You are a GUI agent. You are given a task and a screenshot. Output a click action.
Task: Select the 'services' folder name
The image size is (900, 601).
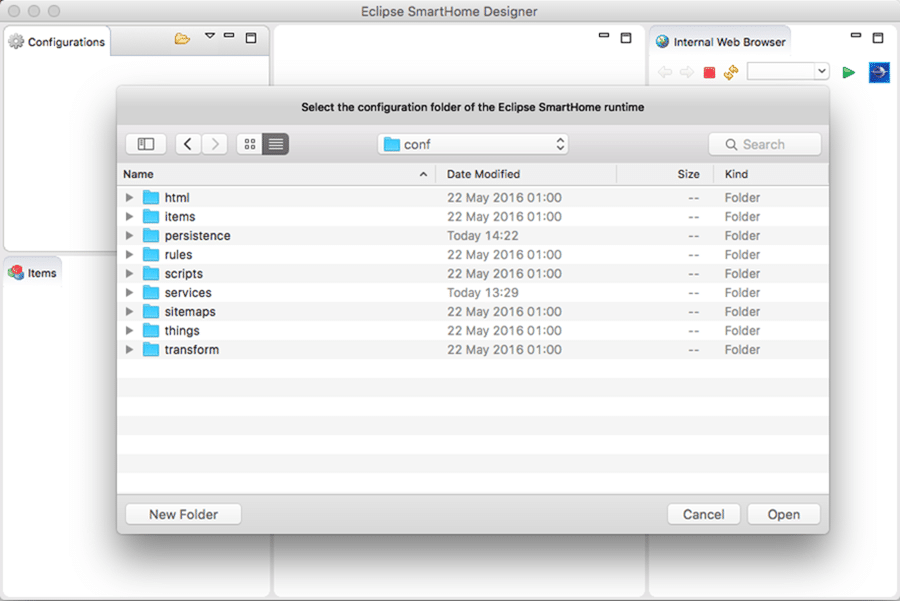pos(188,292)
